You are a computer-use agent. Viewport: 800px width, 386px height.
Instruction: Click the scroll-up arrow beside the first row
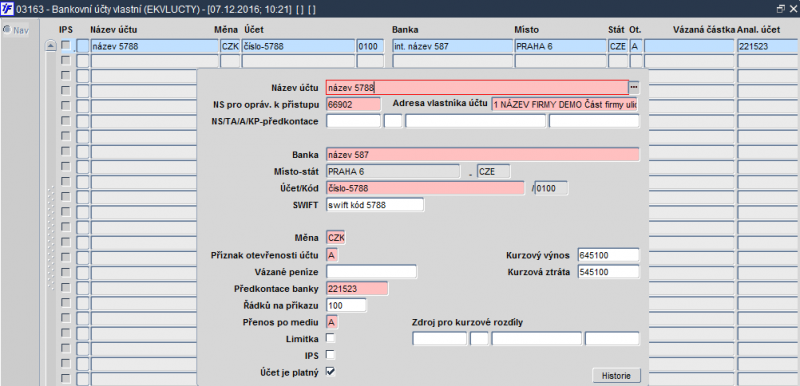click(51, 46)
